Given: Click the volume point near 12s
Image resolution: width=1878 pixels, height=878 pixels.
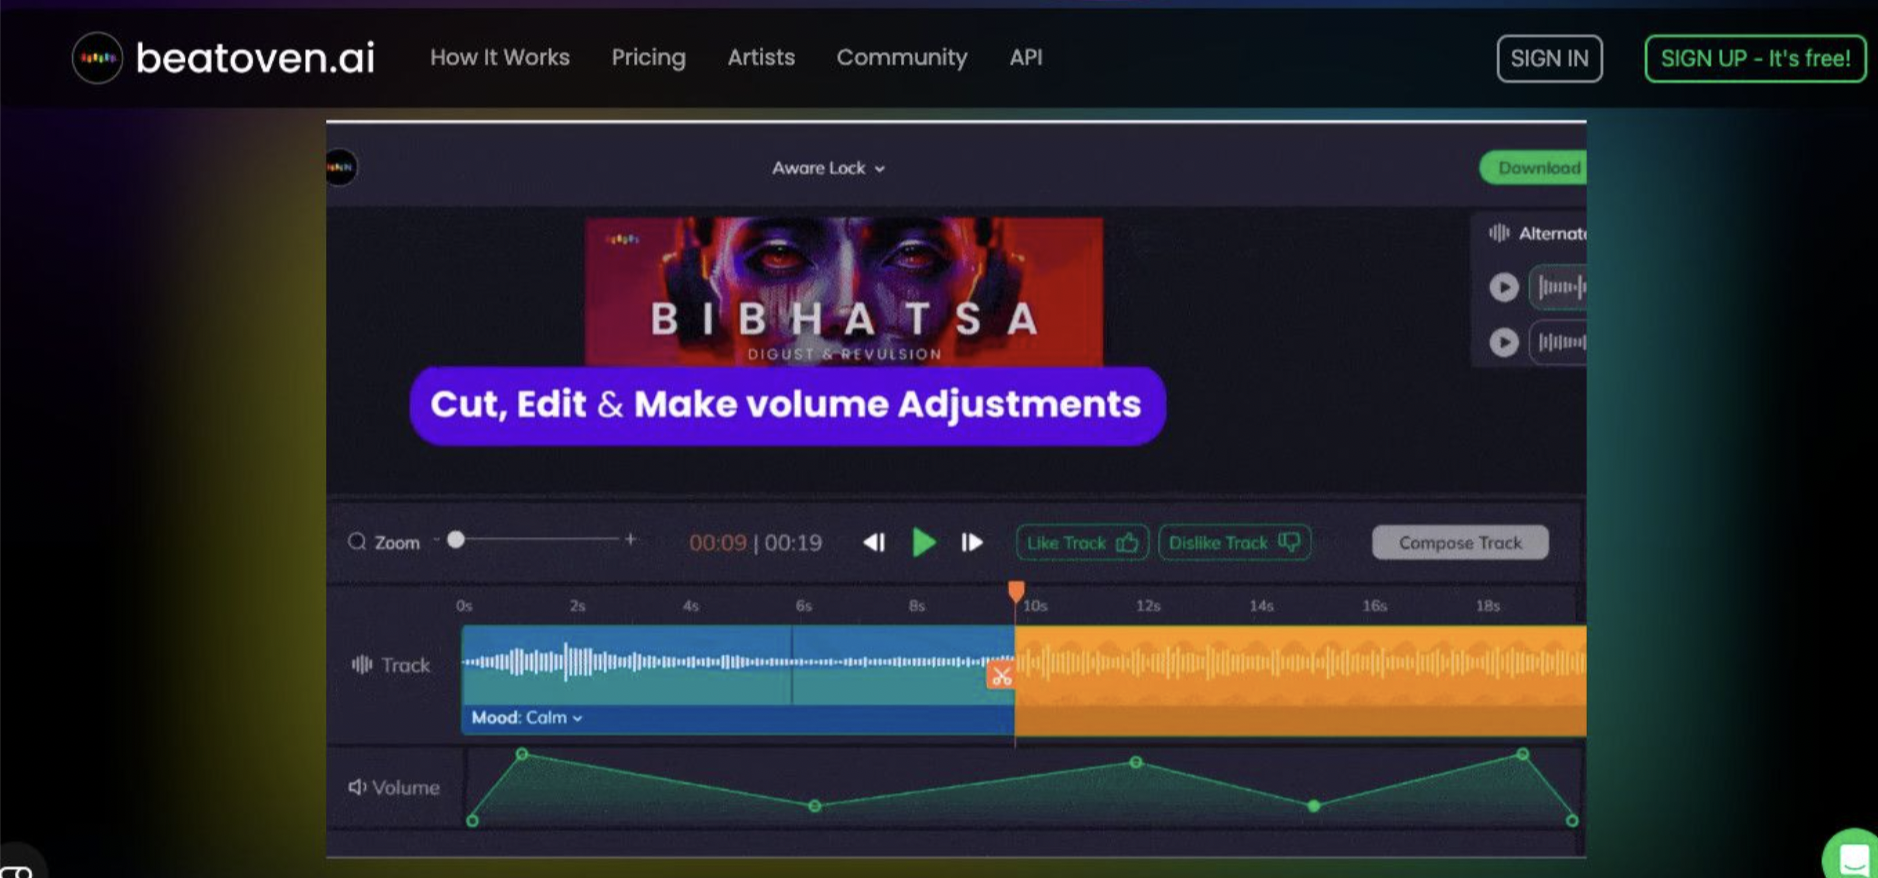Looking at the screenshot, I should point(1136,762).
